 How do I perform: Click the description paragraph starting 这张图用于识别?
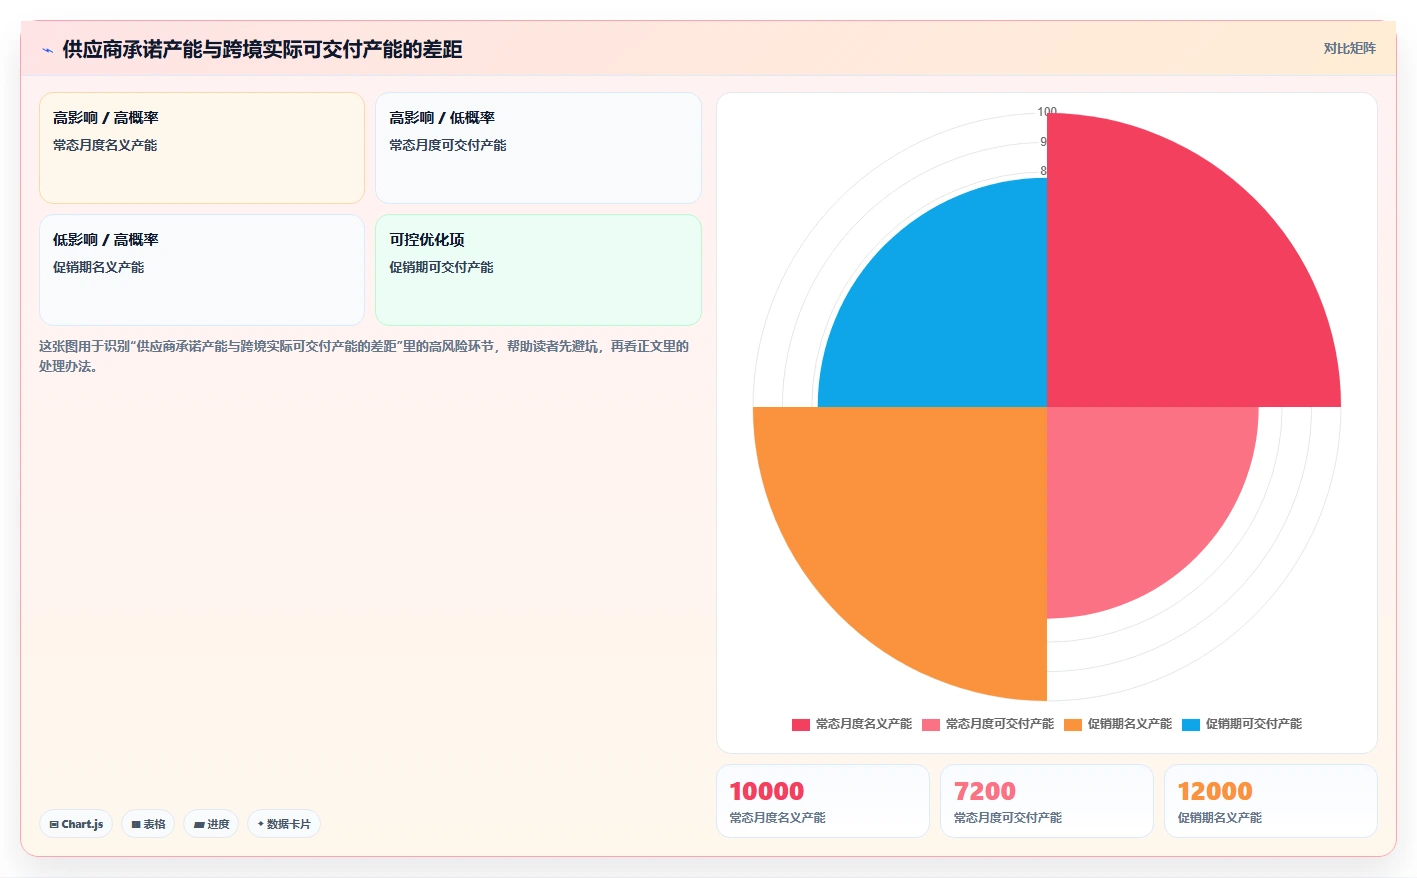pos(364,356)
